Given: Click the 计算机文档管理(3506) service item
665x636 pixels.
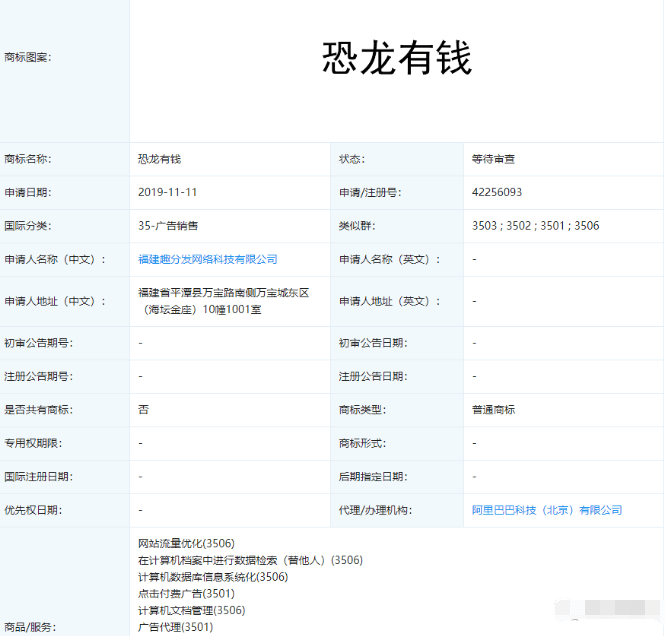Looking at the screenshot, I should pyautogui.click(x=191, y=610).
